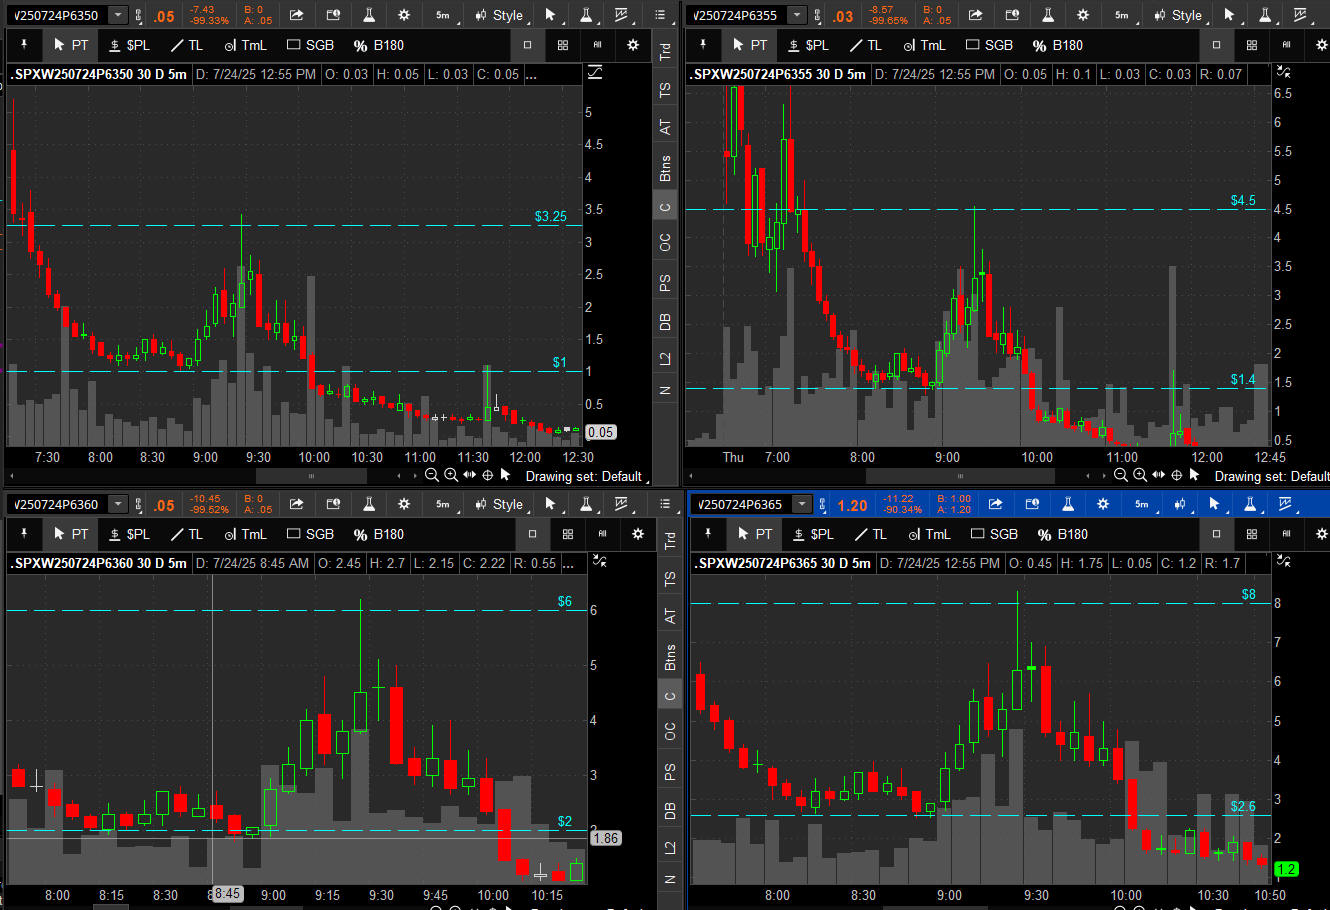Open the L2 side tab beside the P6350 chart
The height and width of the screenshot is (910, 1330).
[x=665, y=357]
